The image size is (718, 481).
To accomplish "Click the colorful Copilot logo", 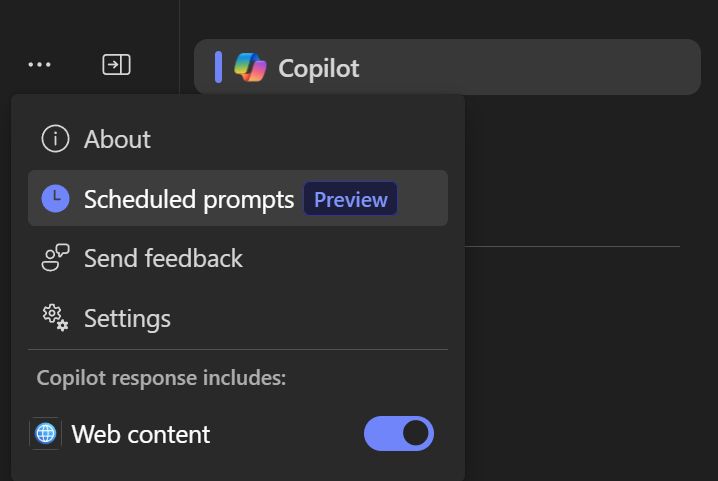I will point(250,68).
